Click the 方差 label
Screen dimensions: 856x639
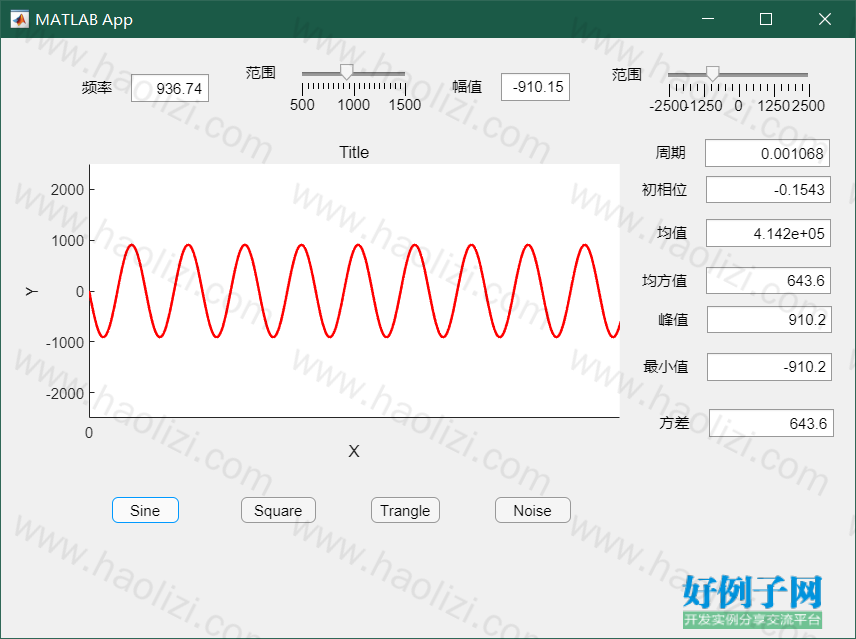click(x=674, y=423)
